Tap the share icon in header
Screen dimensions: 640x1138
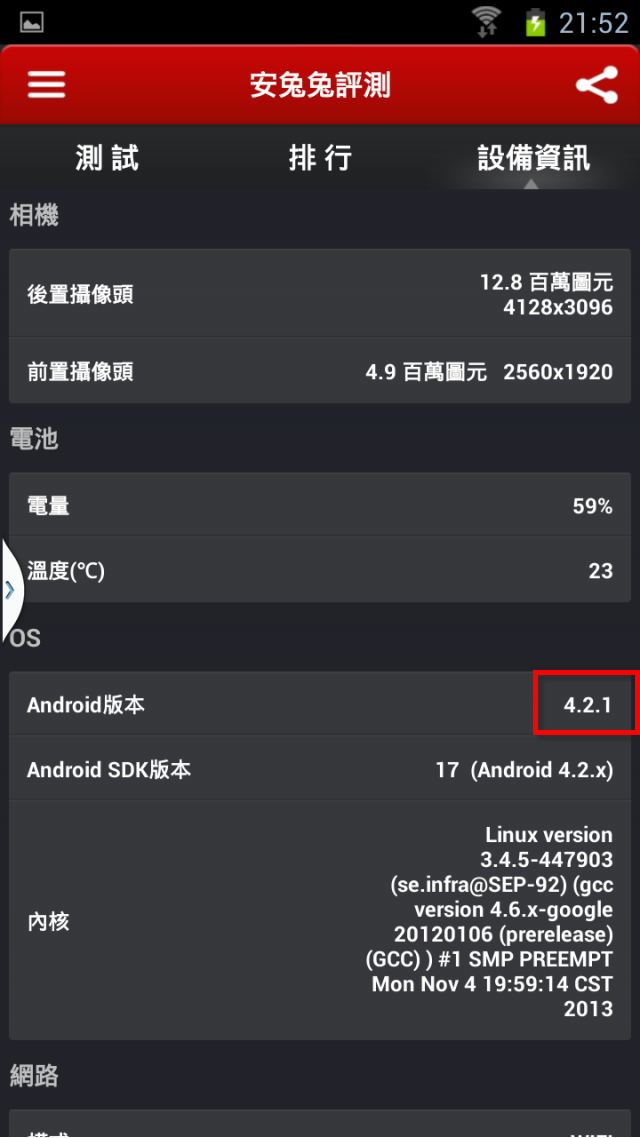coord(596,85)
